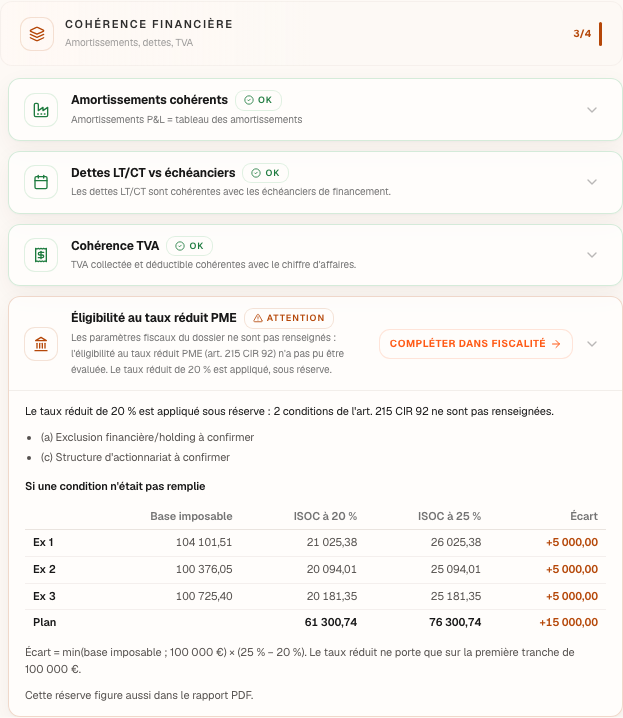The image size is (623, 718).
Task: Select the Dettes LT/CT vs échéanciers heading
Action: pos(153,173)
